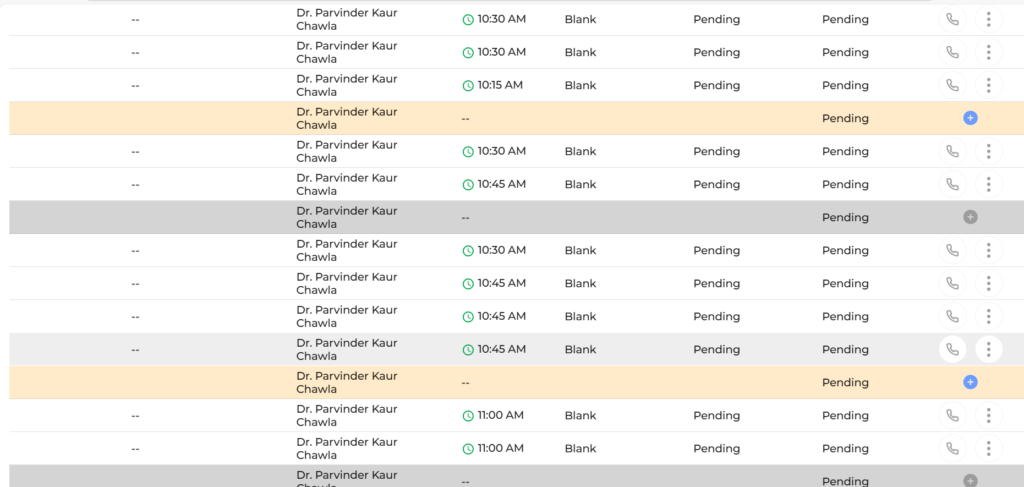1024x487 pixels.
Task: Click 'Blank' in the 10:15 AM row
Action: tap(581, 86)
